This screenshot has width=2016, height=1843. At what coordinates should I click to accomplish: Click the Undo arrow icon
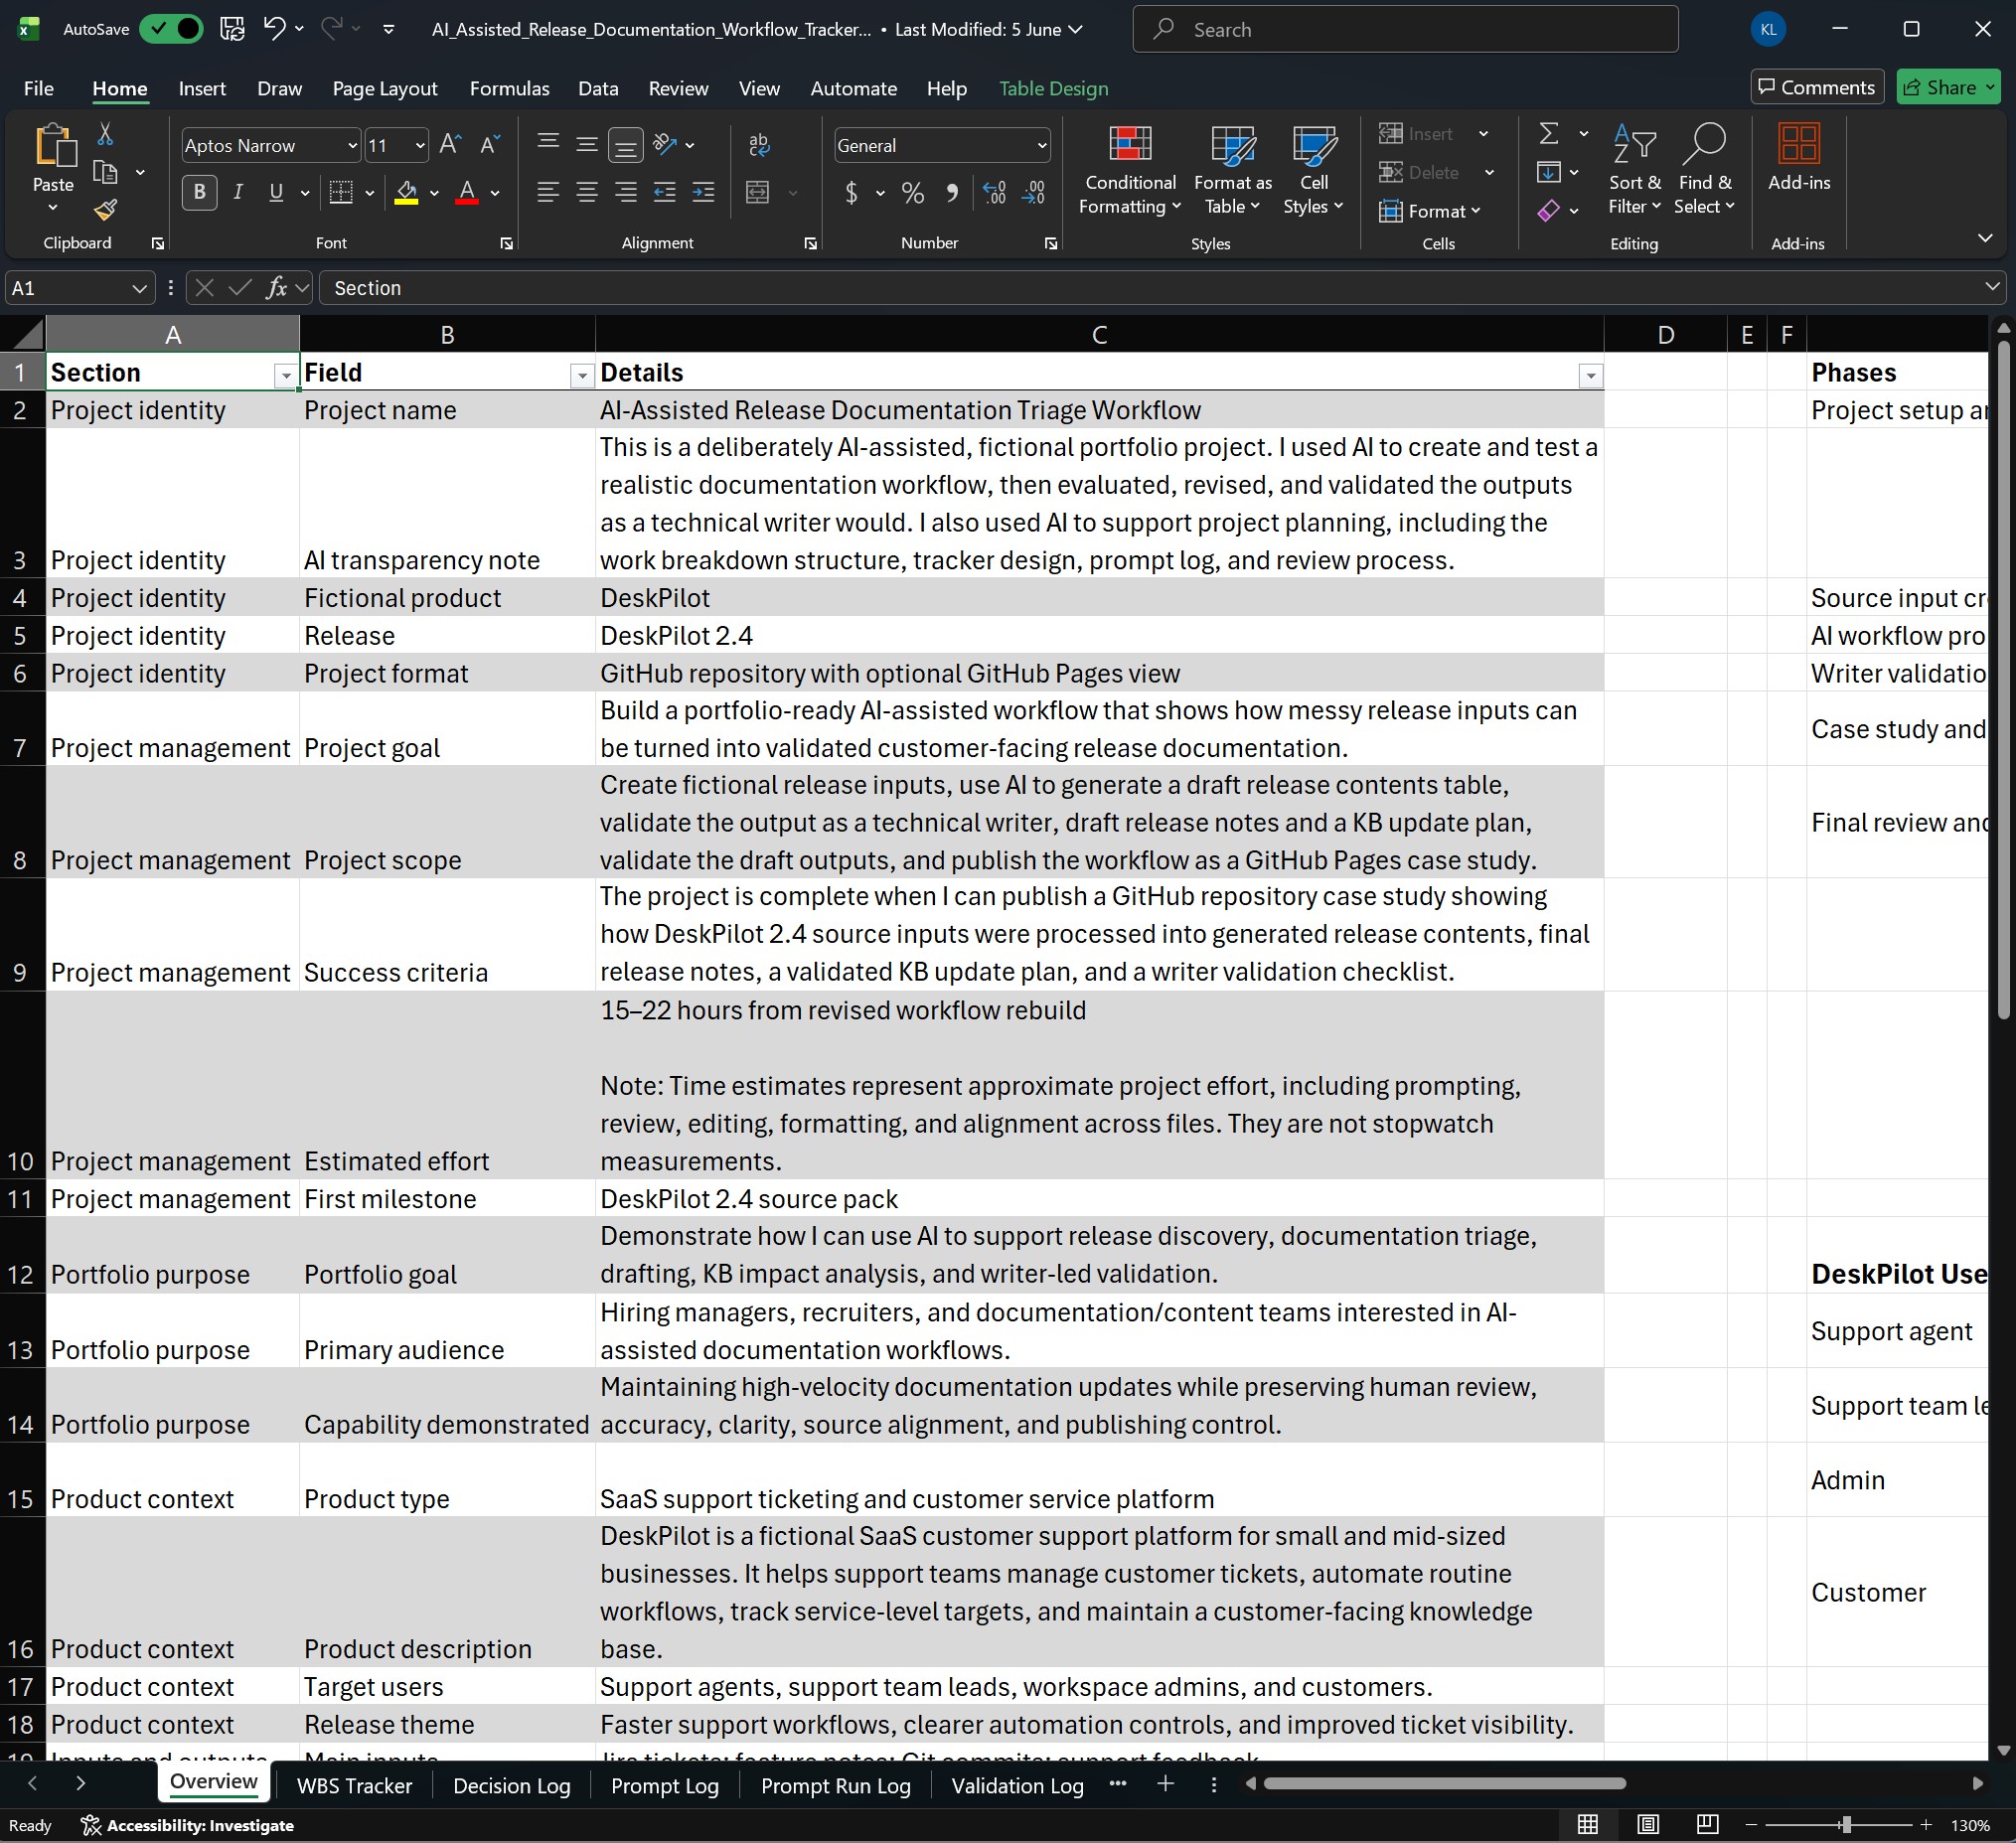tap(274, 29)
